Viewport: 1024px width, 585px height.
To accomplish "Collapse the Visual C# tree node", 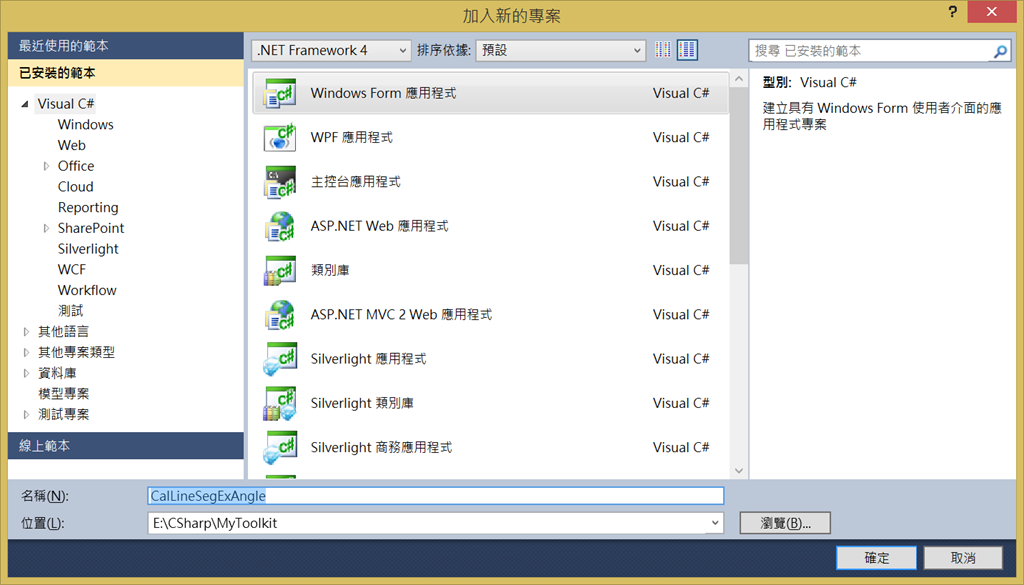I will pyautogui.click(x=25, y=104).
